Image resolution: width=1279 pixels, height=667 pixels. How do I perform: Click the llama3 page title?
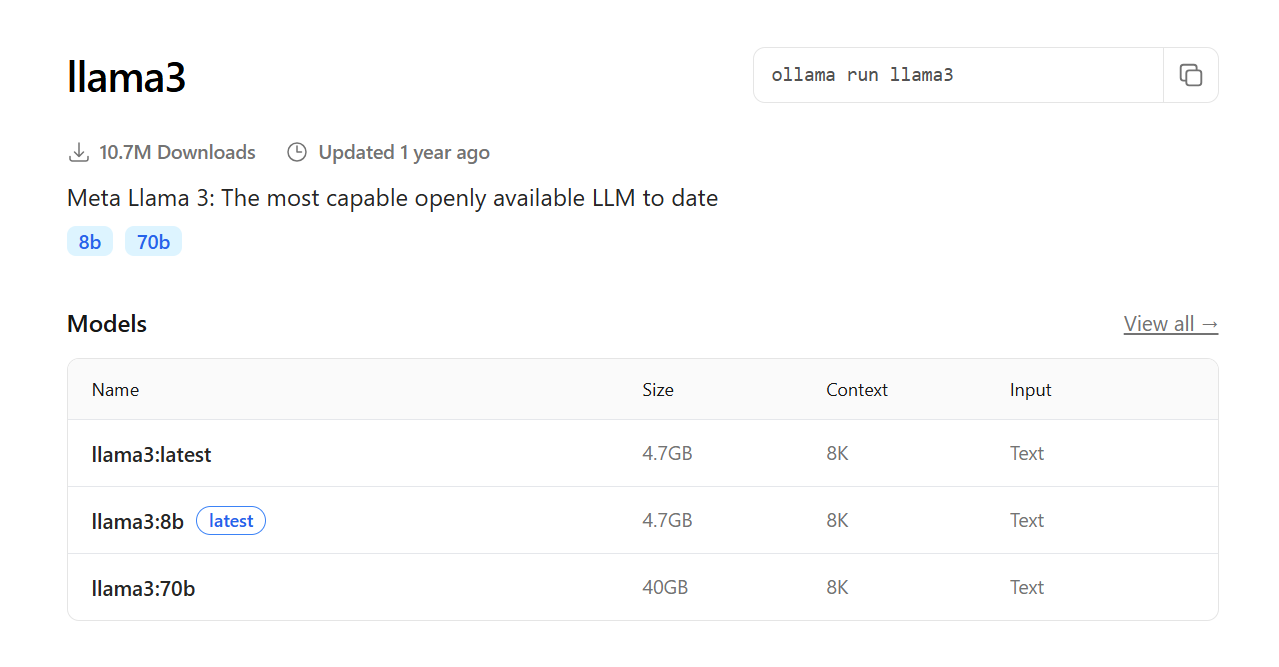127,77
